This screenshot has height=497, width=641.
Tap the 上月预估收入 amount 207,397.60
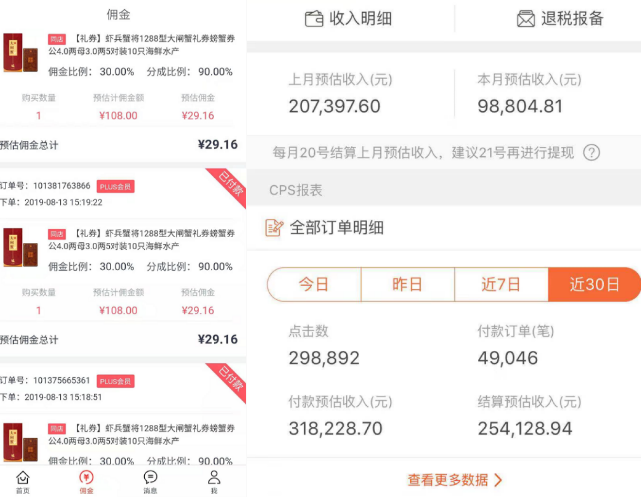coord(334,106)
